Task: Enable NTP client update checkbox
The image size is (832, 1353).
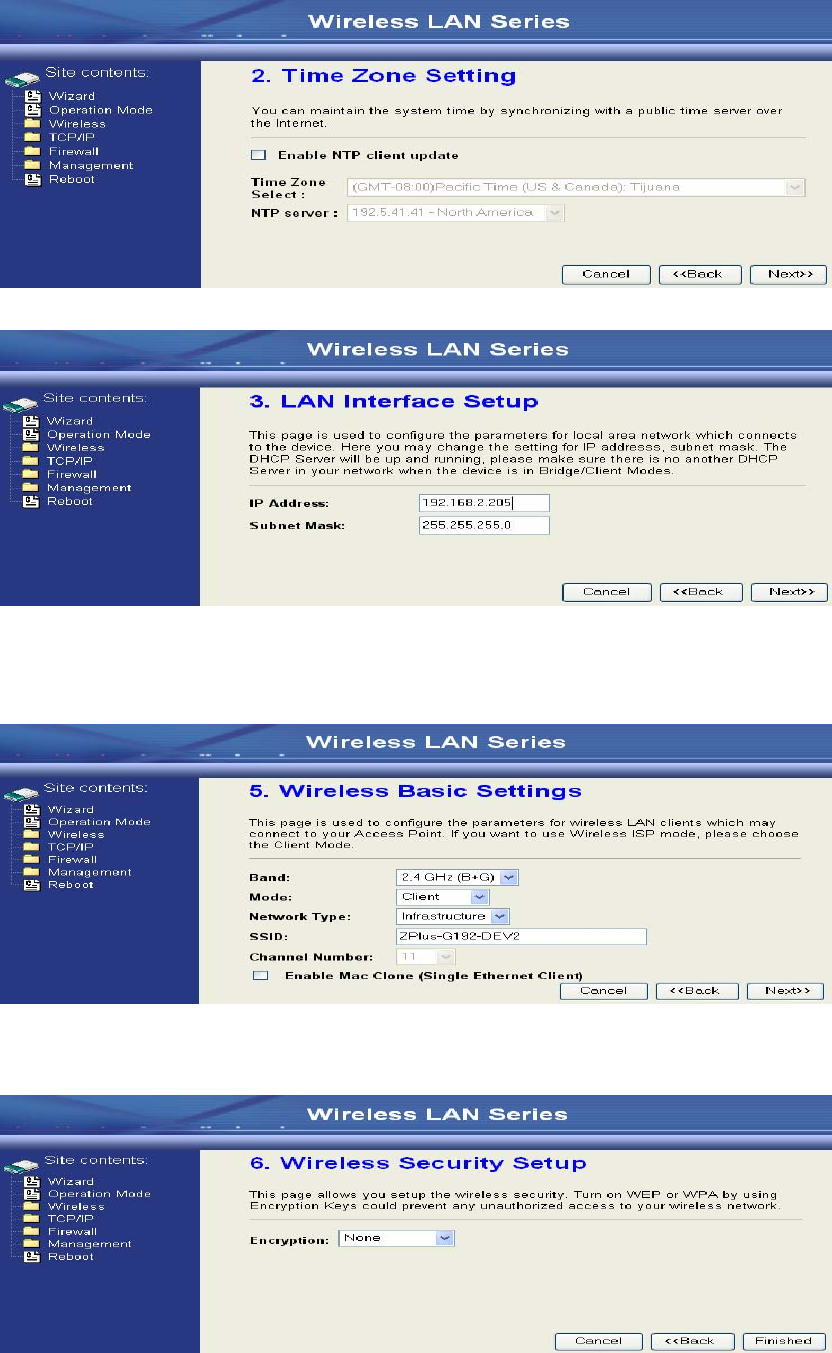Action: coord(259,155)
